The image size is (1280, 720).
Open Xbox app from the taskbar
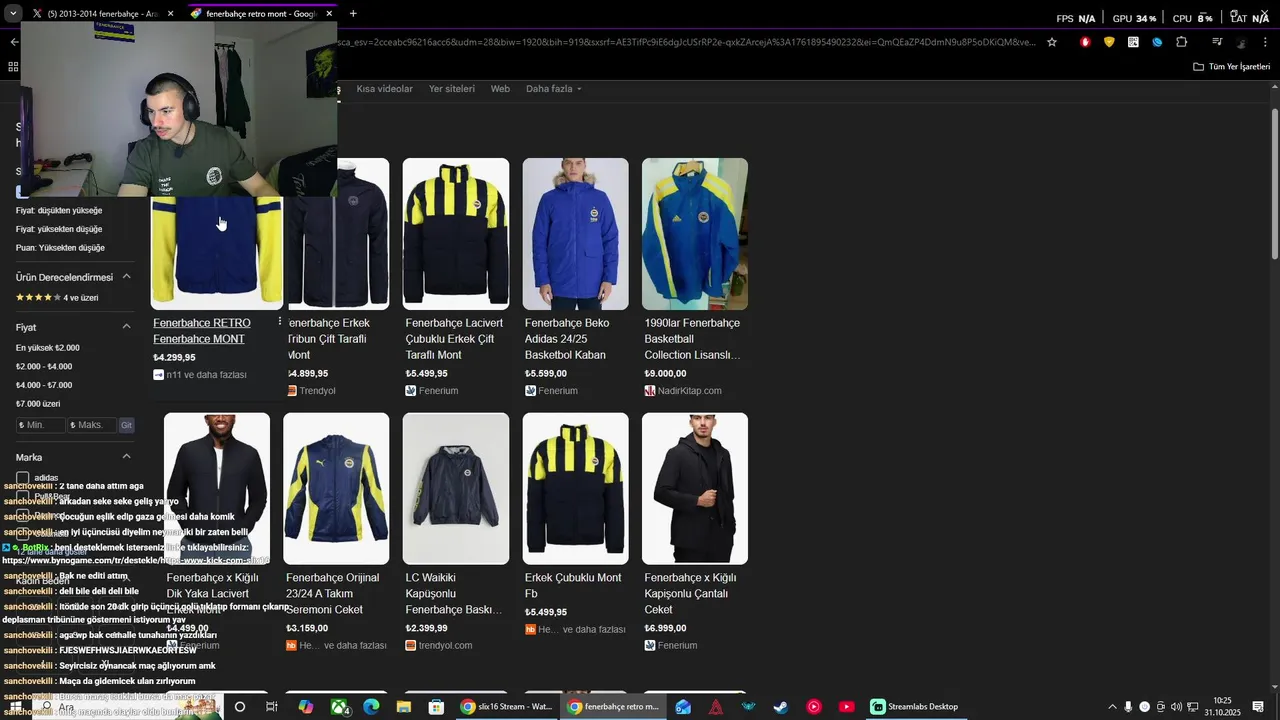tap(339, 707)
